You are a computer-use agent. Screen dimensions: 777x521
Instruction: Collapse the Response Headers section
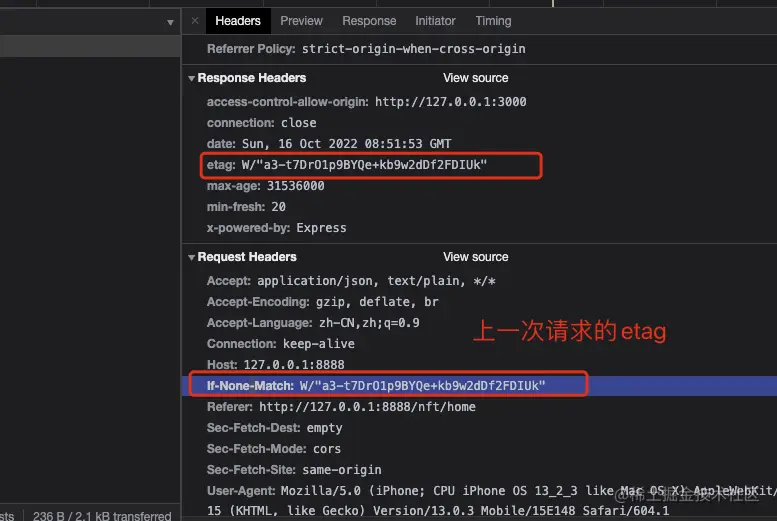[191, 78]
